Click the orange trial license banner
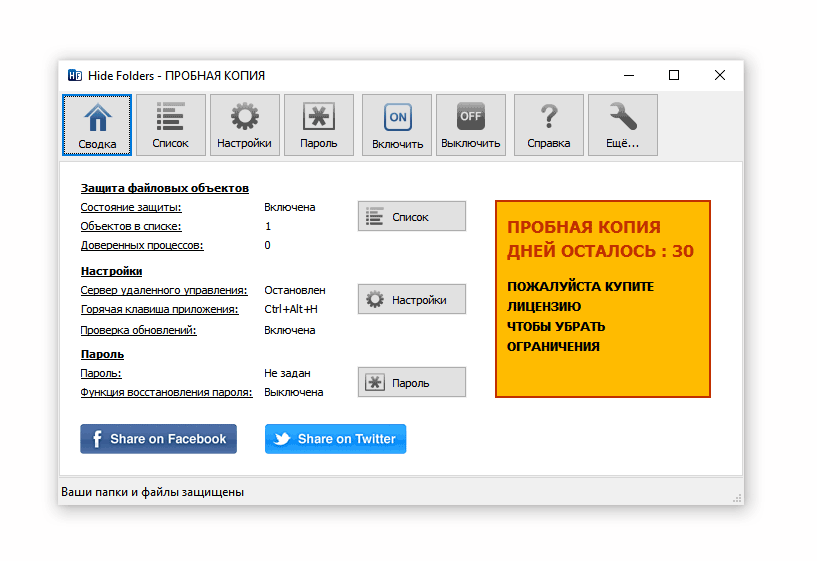This screenshot has height=561, width=817. [x=602, y=299]
